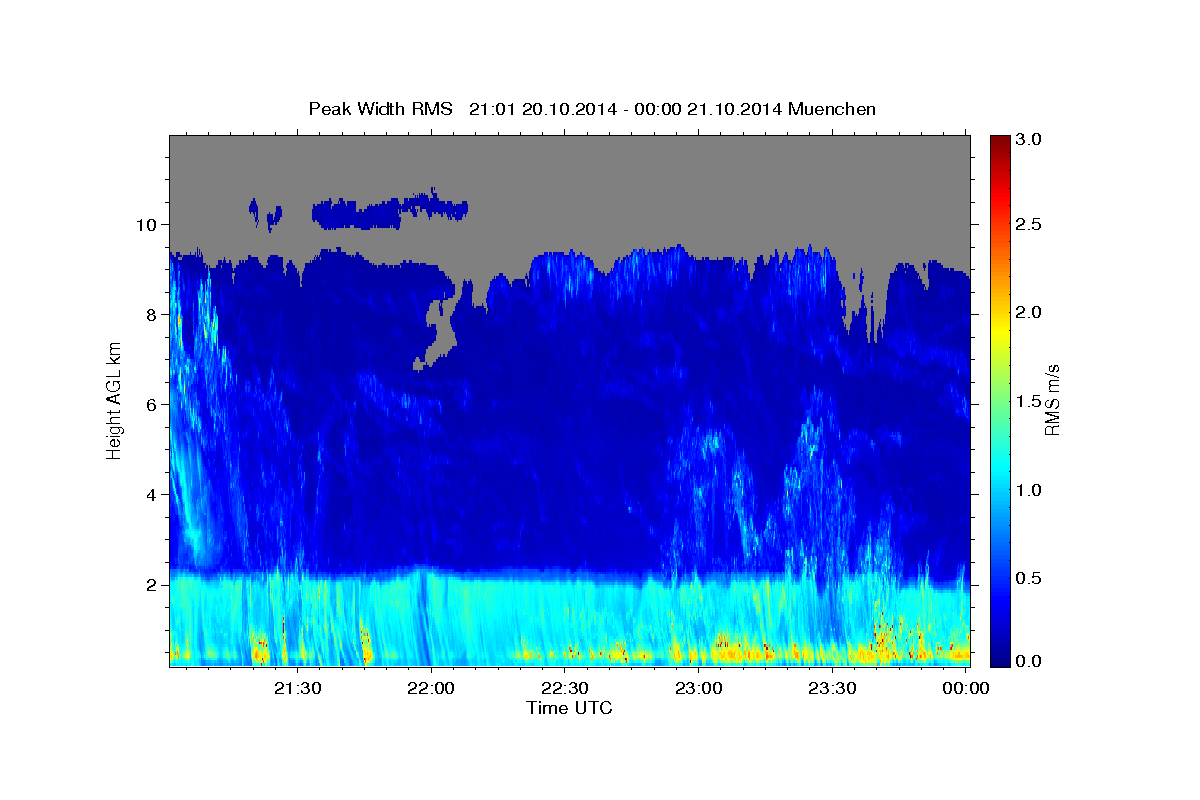Click the 'Muenchen' location in title
This screenshot has width=1200, height=800.
point(832,108)
